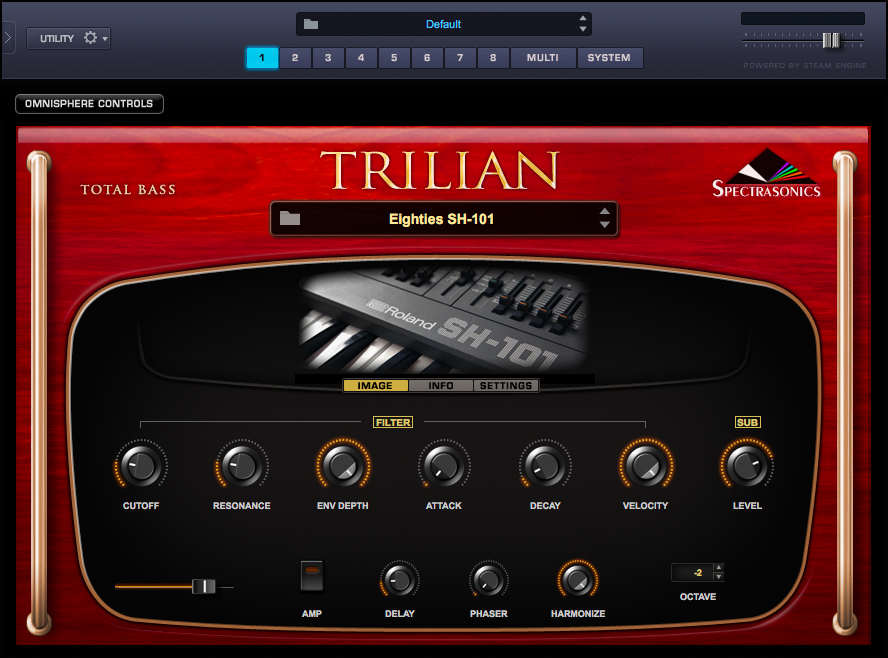Screen dimensions: 888x658
Task: Click the Roland SH-101 image thumbnail
Action: click(x=443, y=320)
